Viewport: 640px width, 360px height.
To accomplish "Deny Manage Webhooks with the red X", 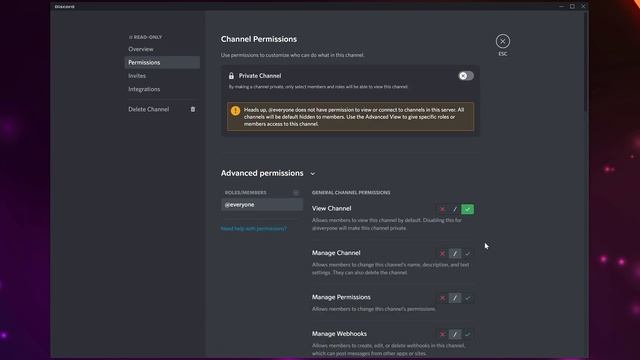I will click(442, 334).
